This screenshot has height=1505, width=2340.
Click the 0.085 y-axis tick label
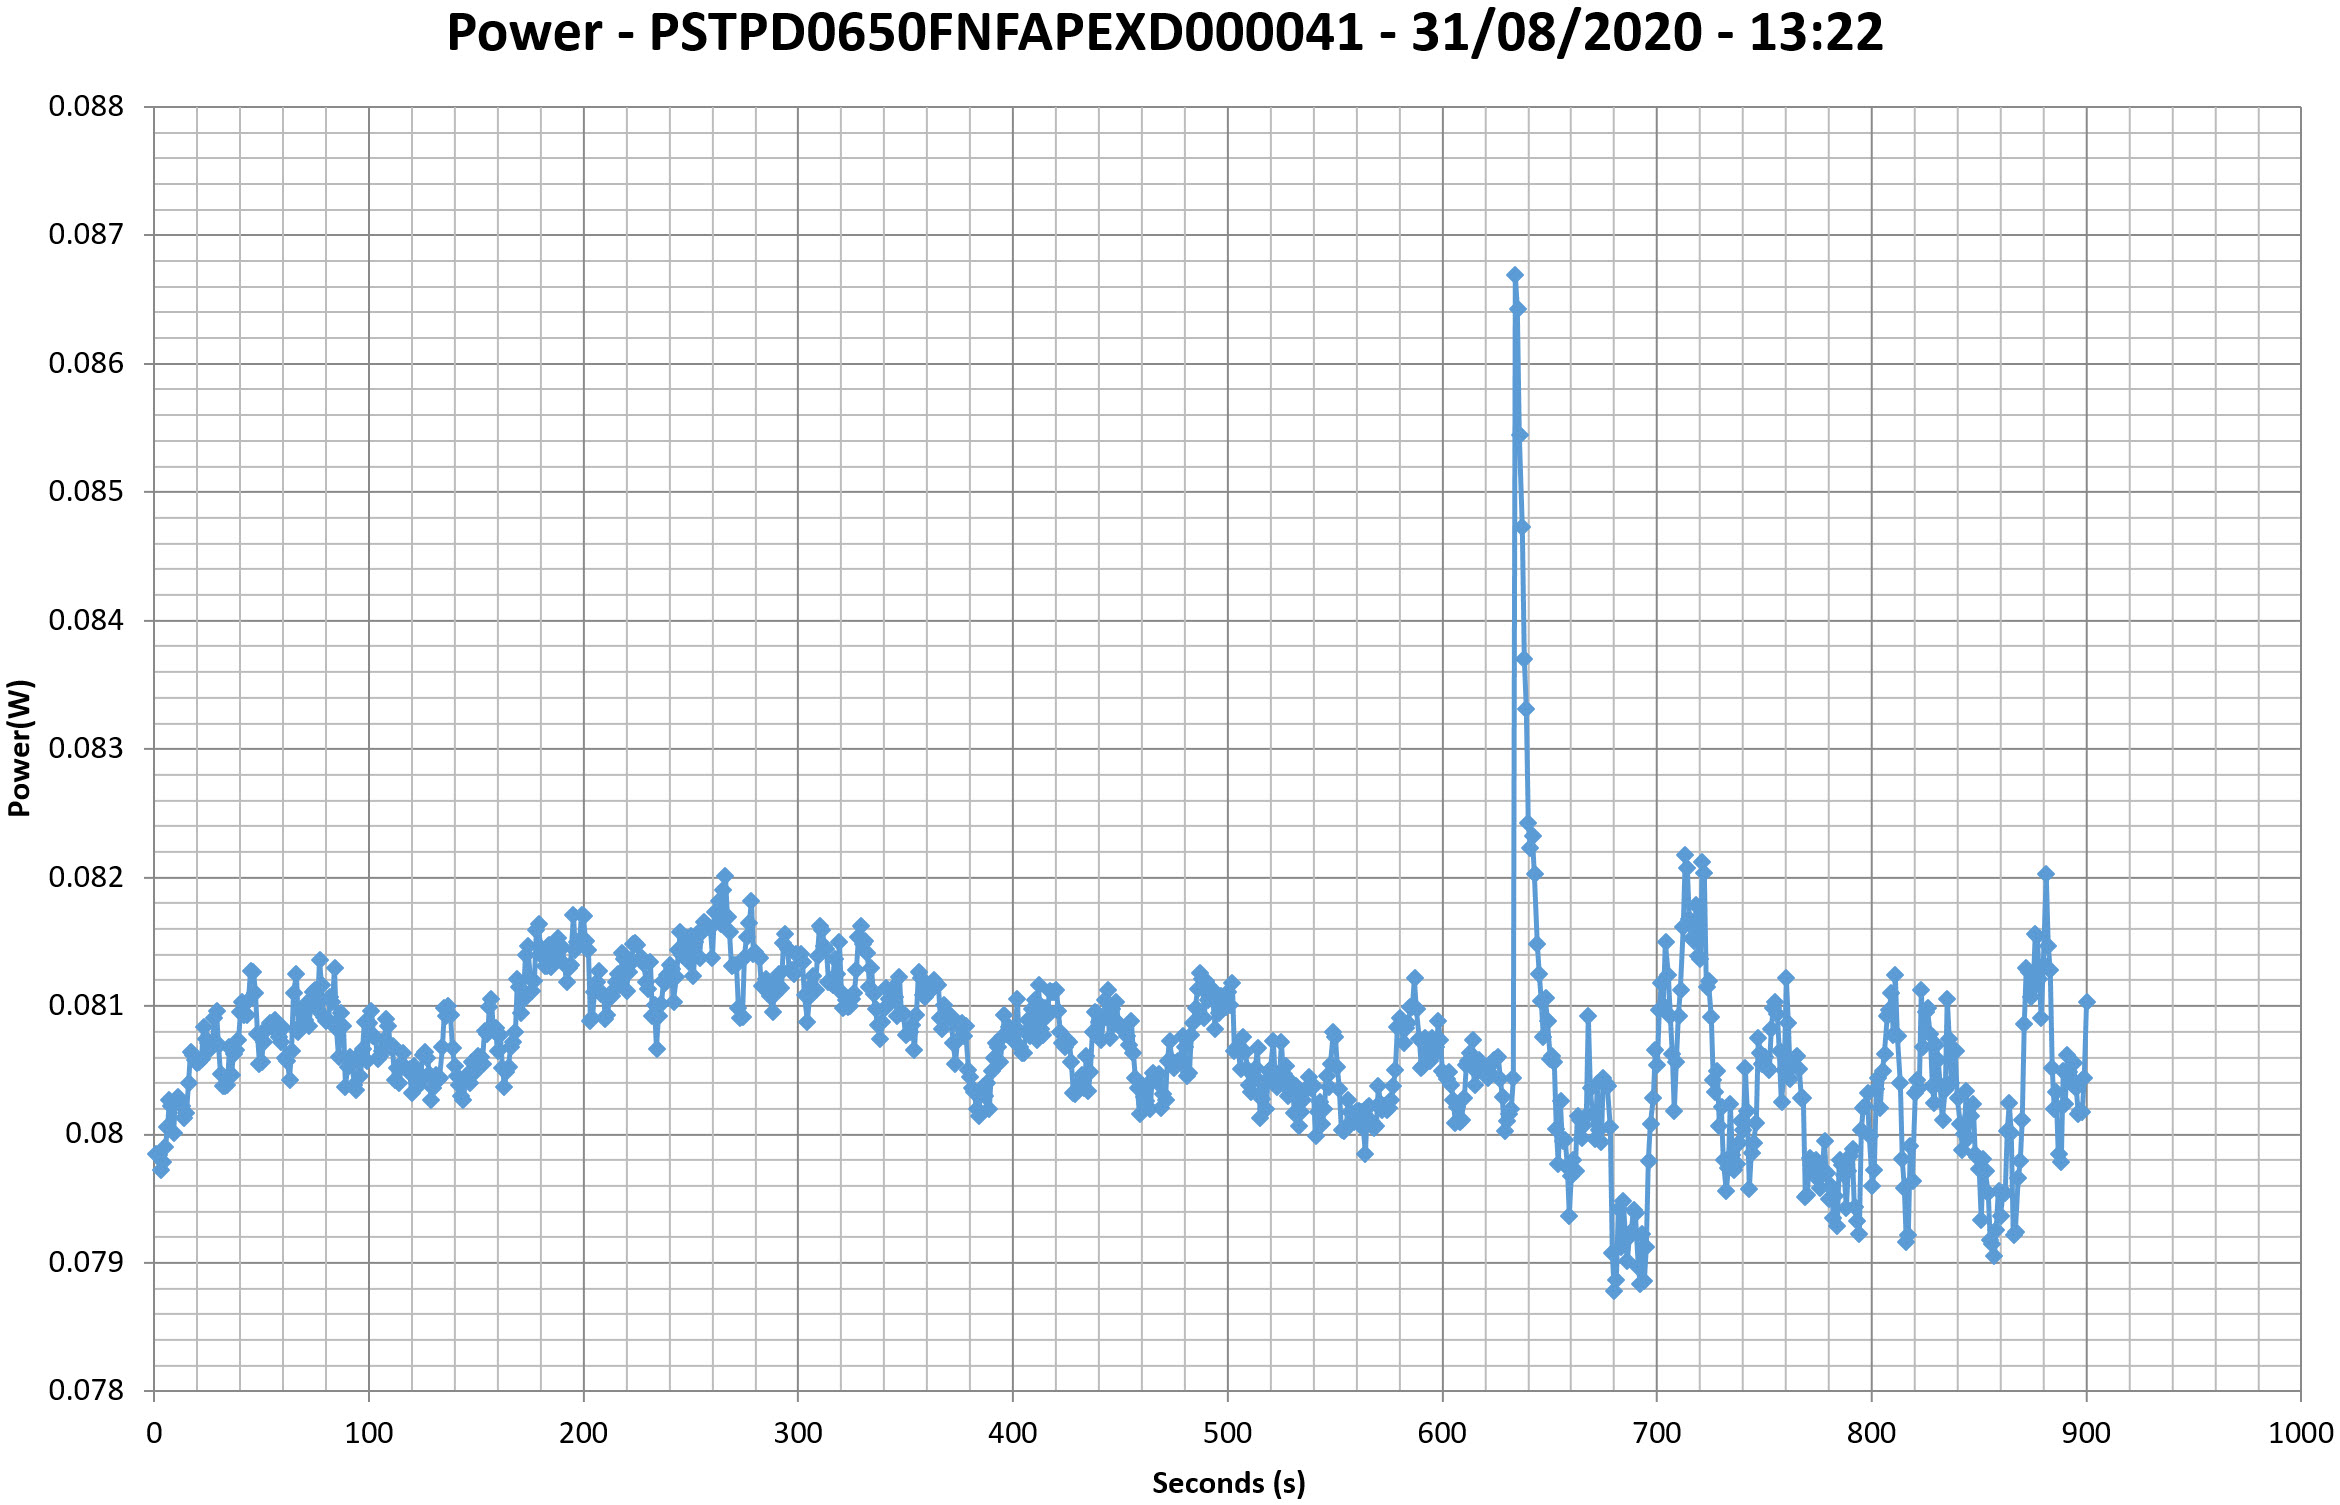coord(86,491)
